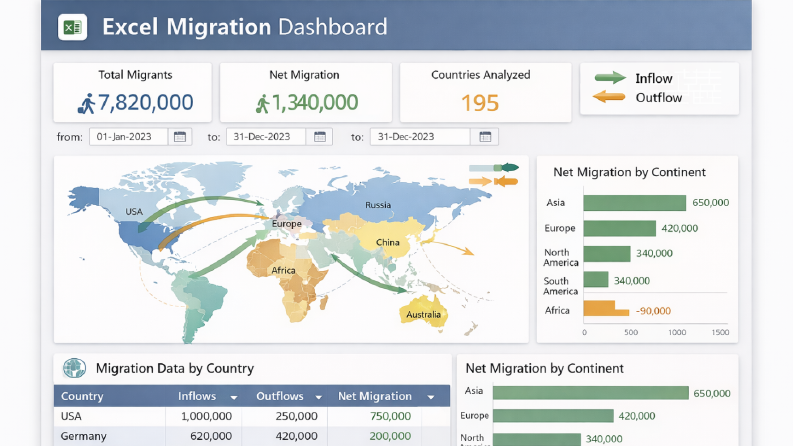
Task: Click the Total Migrants value 7,820,000
Action: [146, 103]
